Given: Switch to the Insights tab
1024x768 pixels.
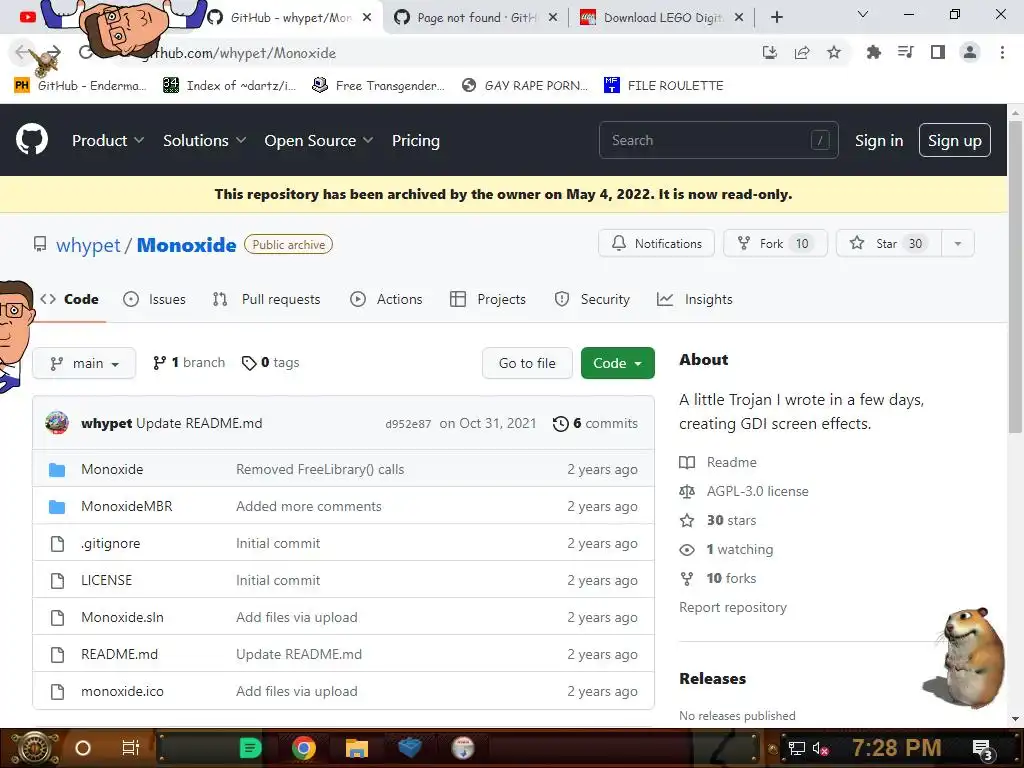Looking at the screenshot, I should click(x=695, y=299).
